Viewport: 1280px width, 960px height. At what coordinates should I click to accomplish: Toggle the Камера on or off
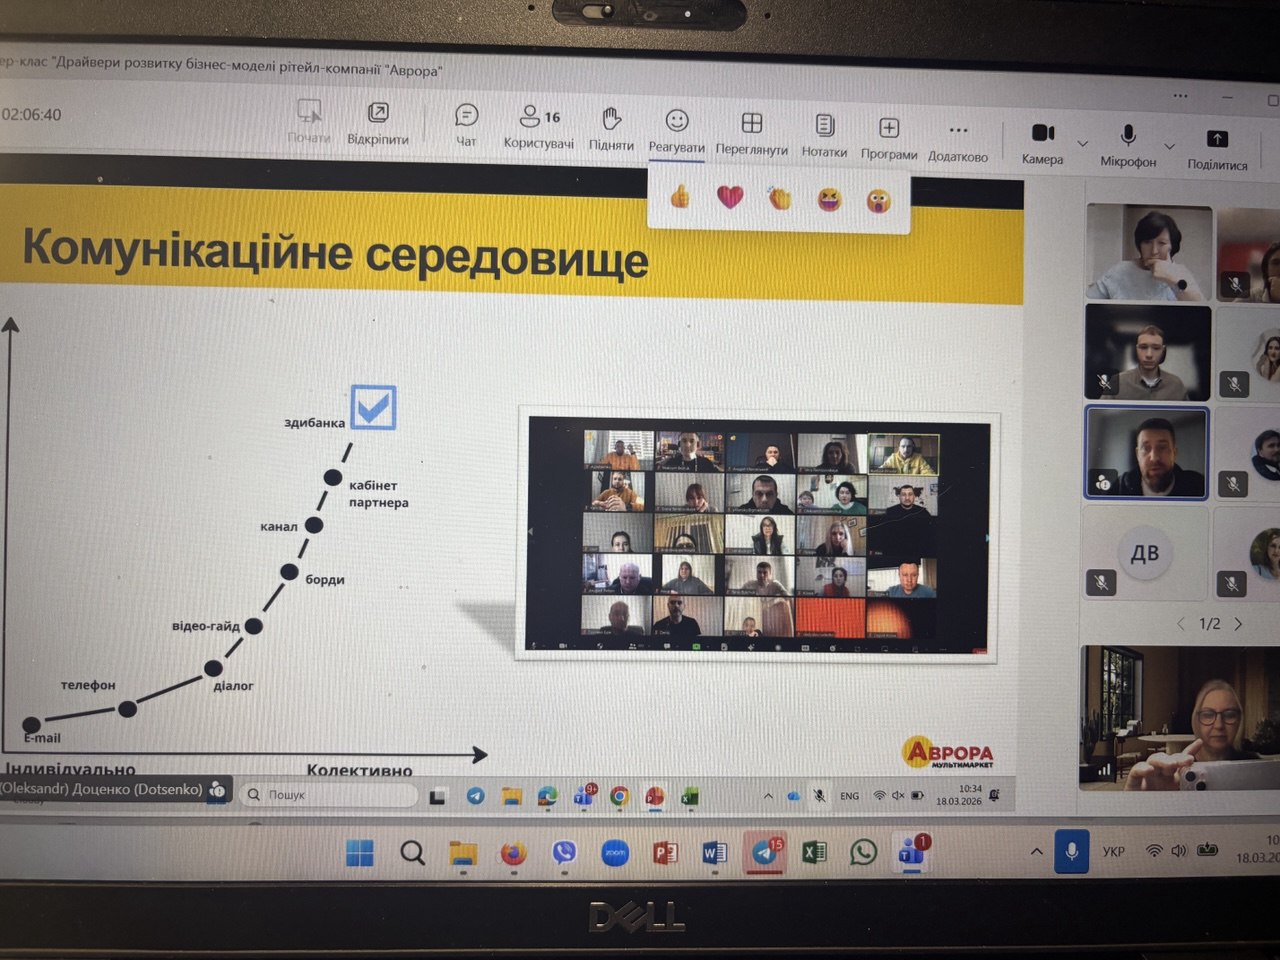coord(1042,141)
